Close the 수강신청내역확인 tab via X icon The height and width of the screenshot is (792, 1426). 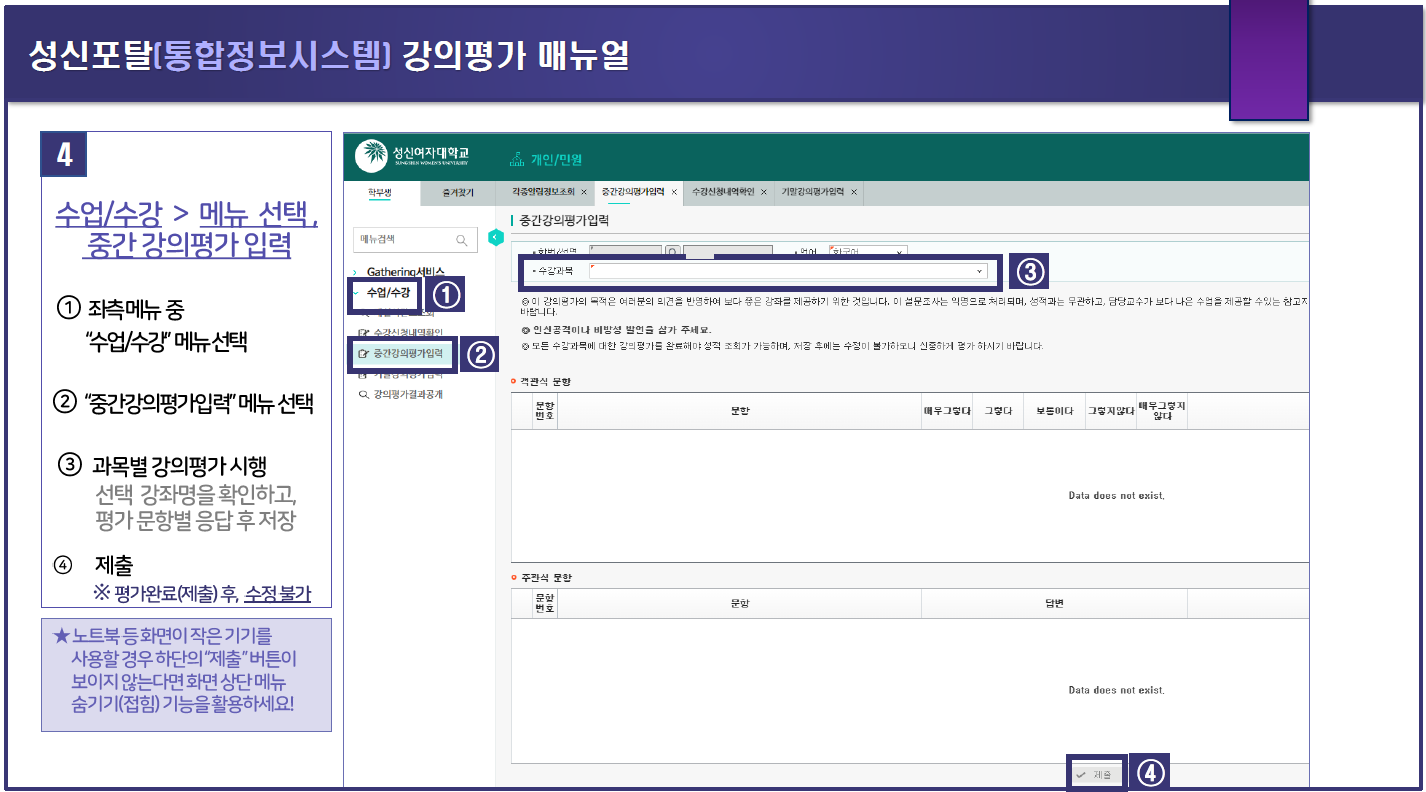pyautogui.click(x=763, y=191)
